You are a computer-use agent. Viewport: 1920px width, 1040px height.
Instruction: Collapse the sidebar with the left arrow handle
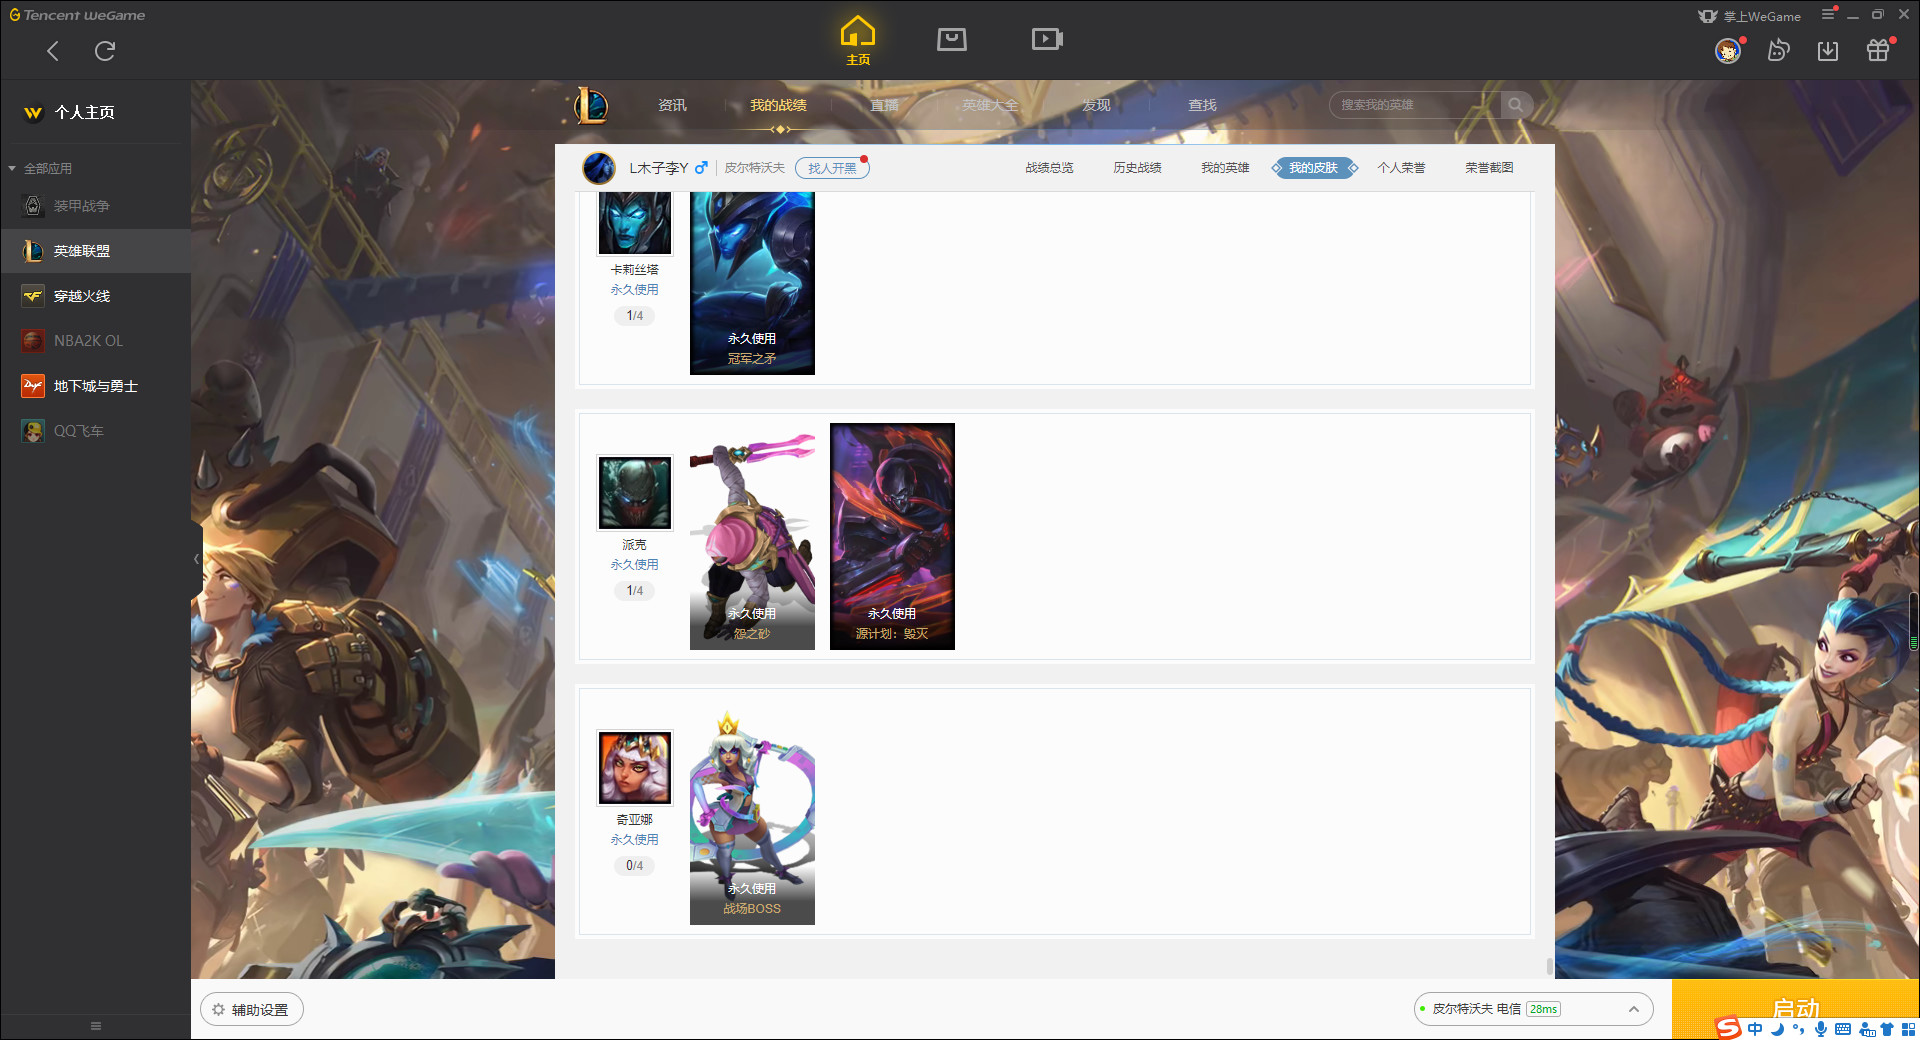[196, 559]
